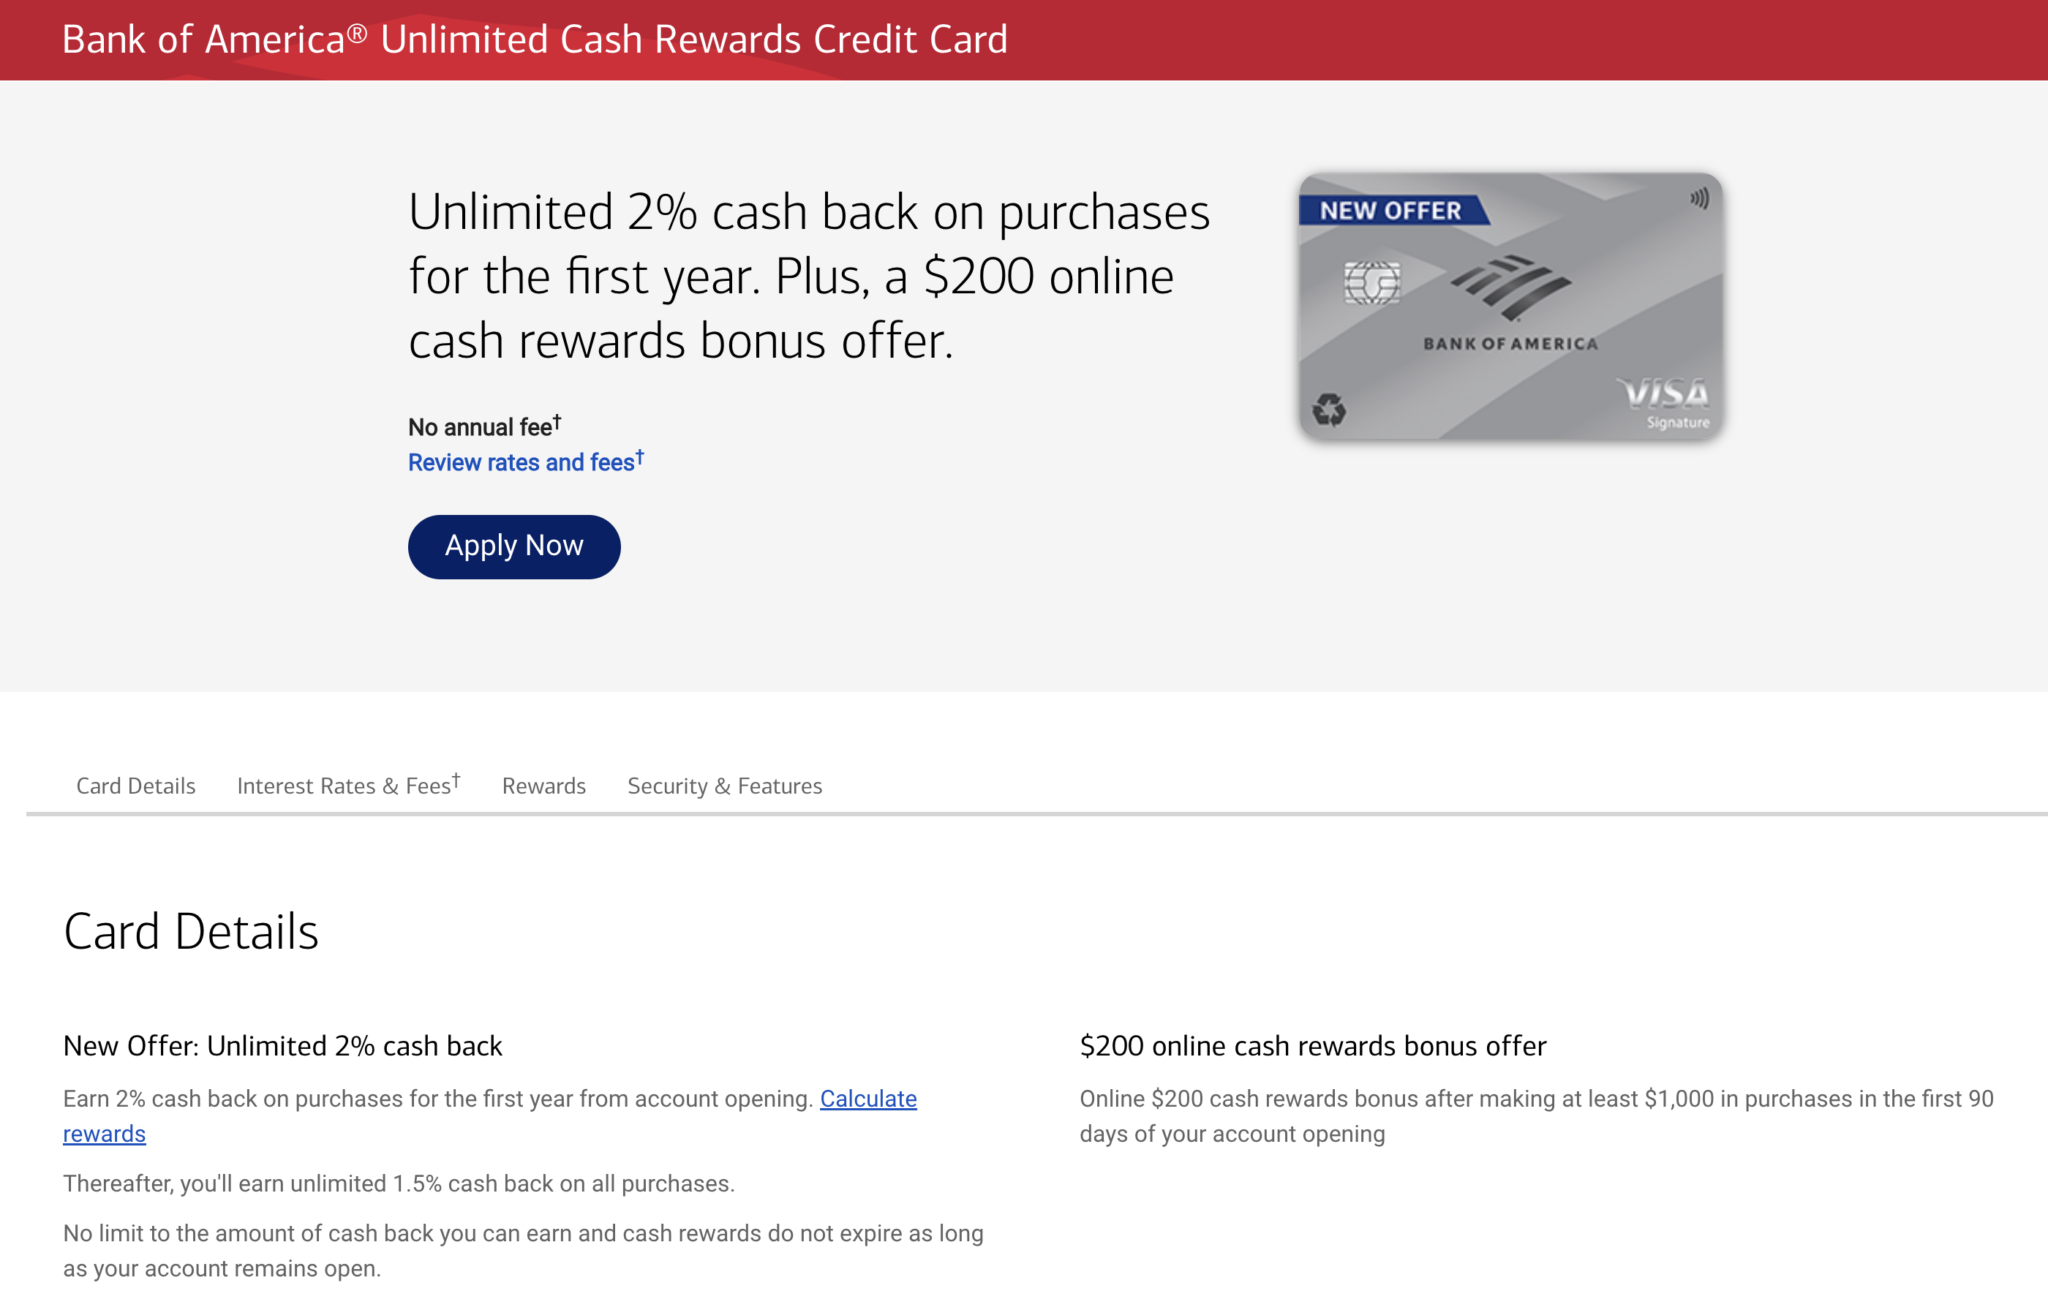Click the contactless payment icon on the card
Image resolution: width=2048 pixels, height=1302 pixels.
point(1698,201)
